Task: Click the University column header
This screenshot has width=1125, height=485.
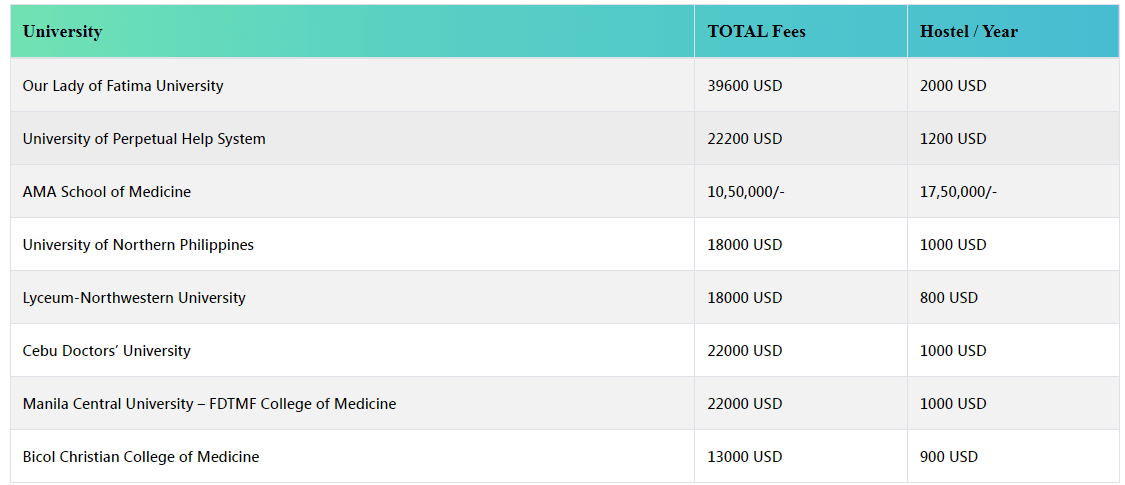Action: (62, 31)
